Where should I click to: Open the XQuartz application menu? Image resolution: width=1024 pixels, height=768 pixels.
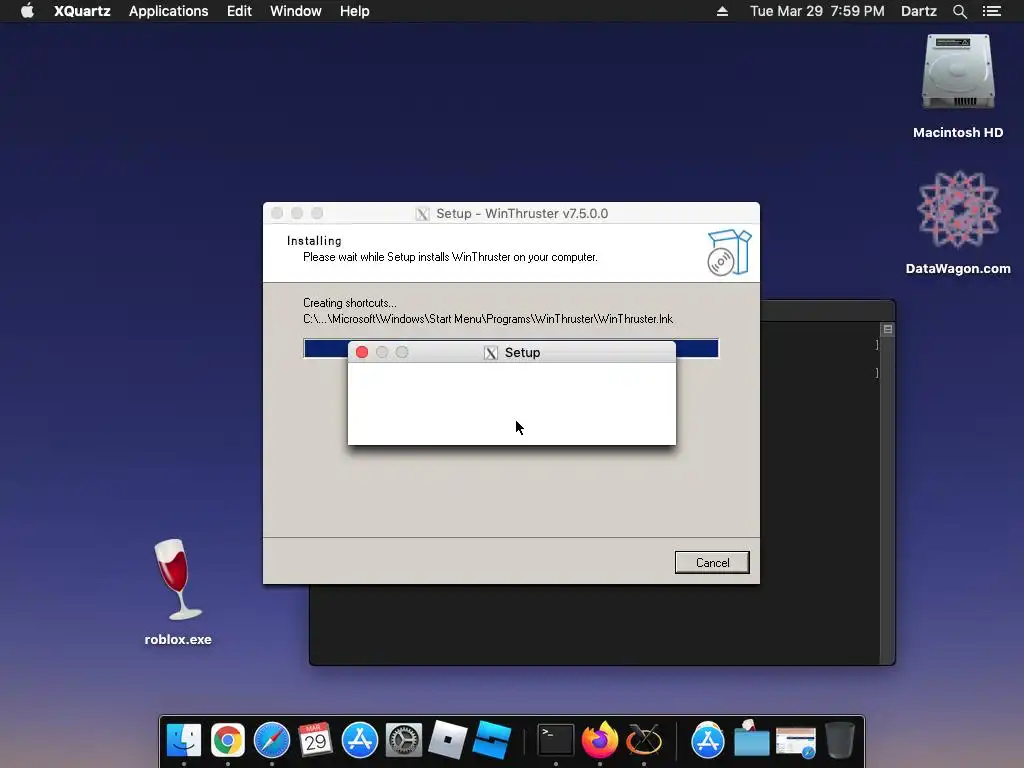tap(82, 11)
